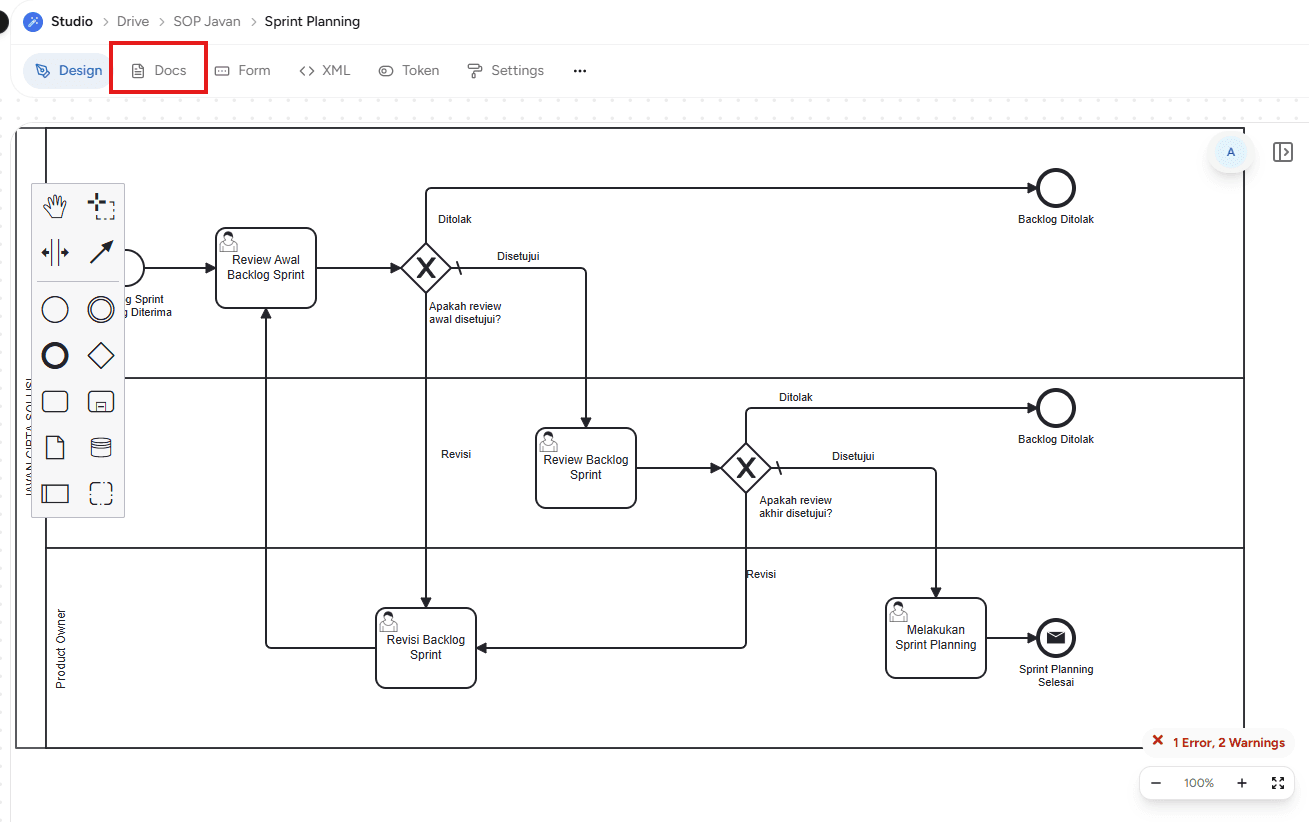Create an end event from palette
The width and height of the screenshot is (1309, 822).
click(x=55, y=356)
